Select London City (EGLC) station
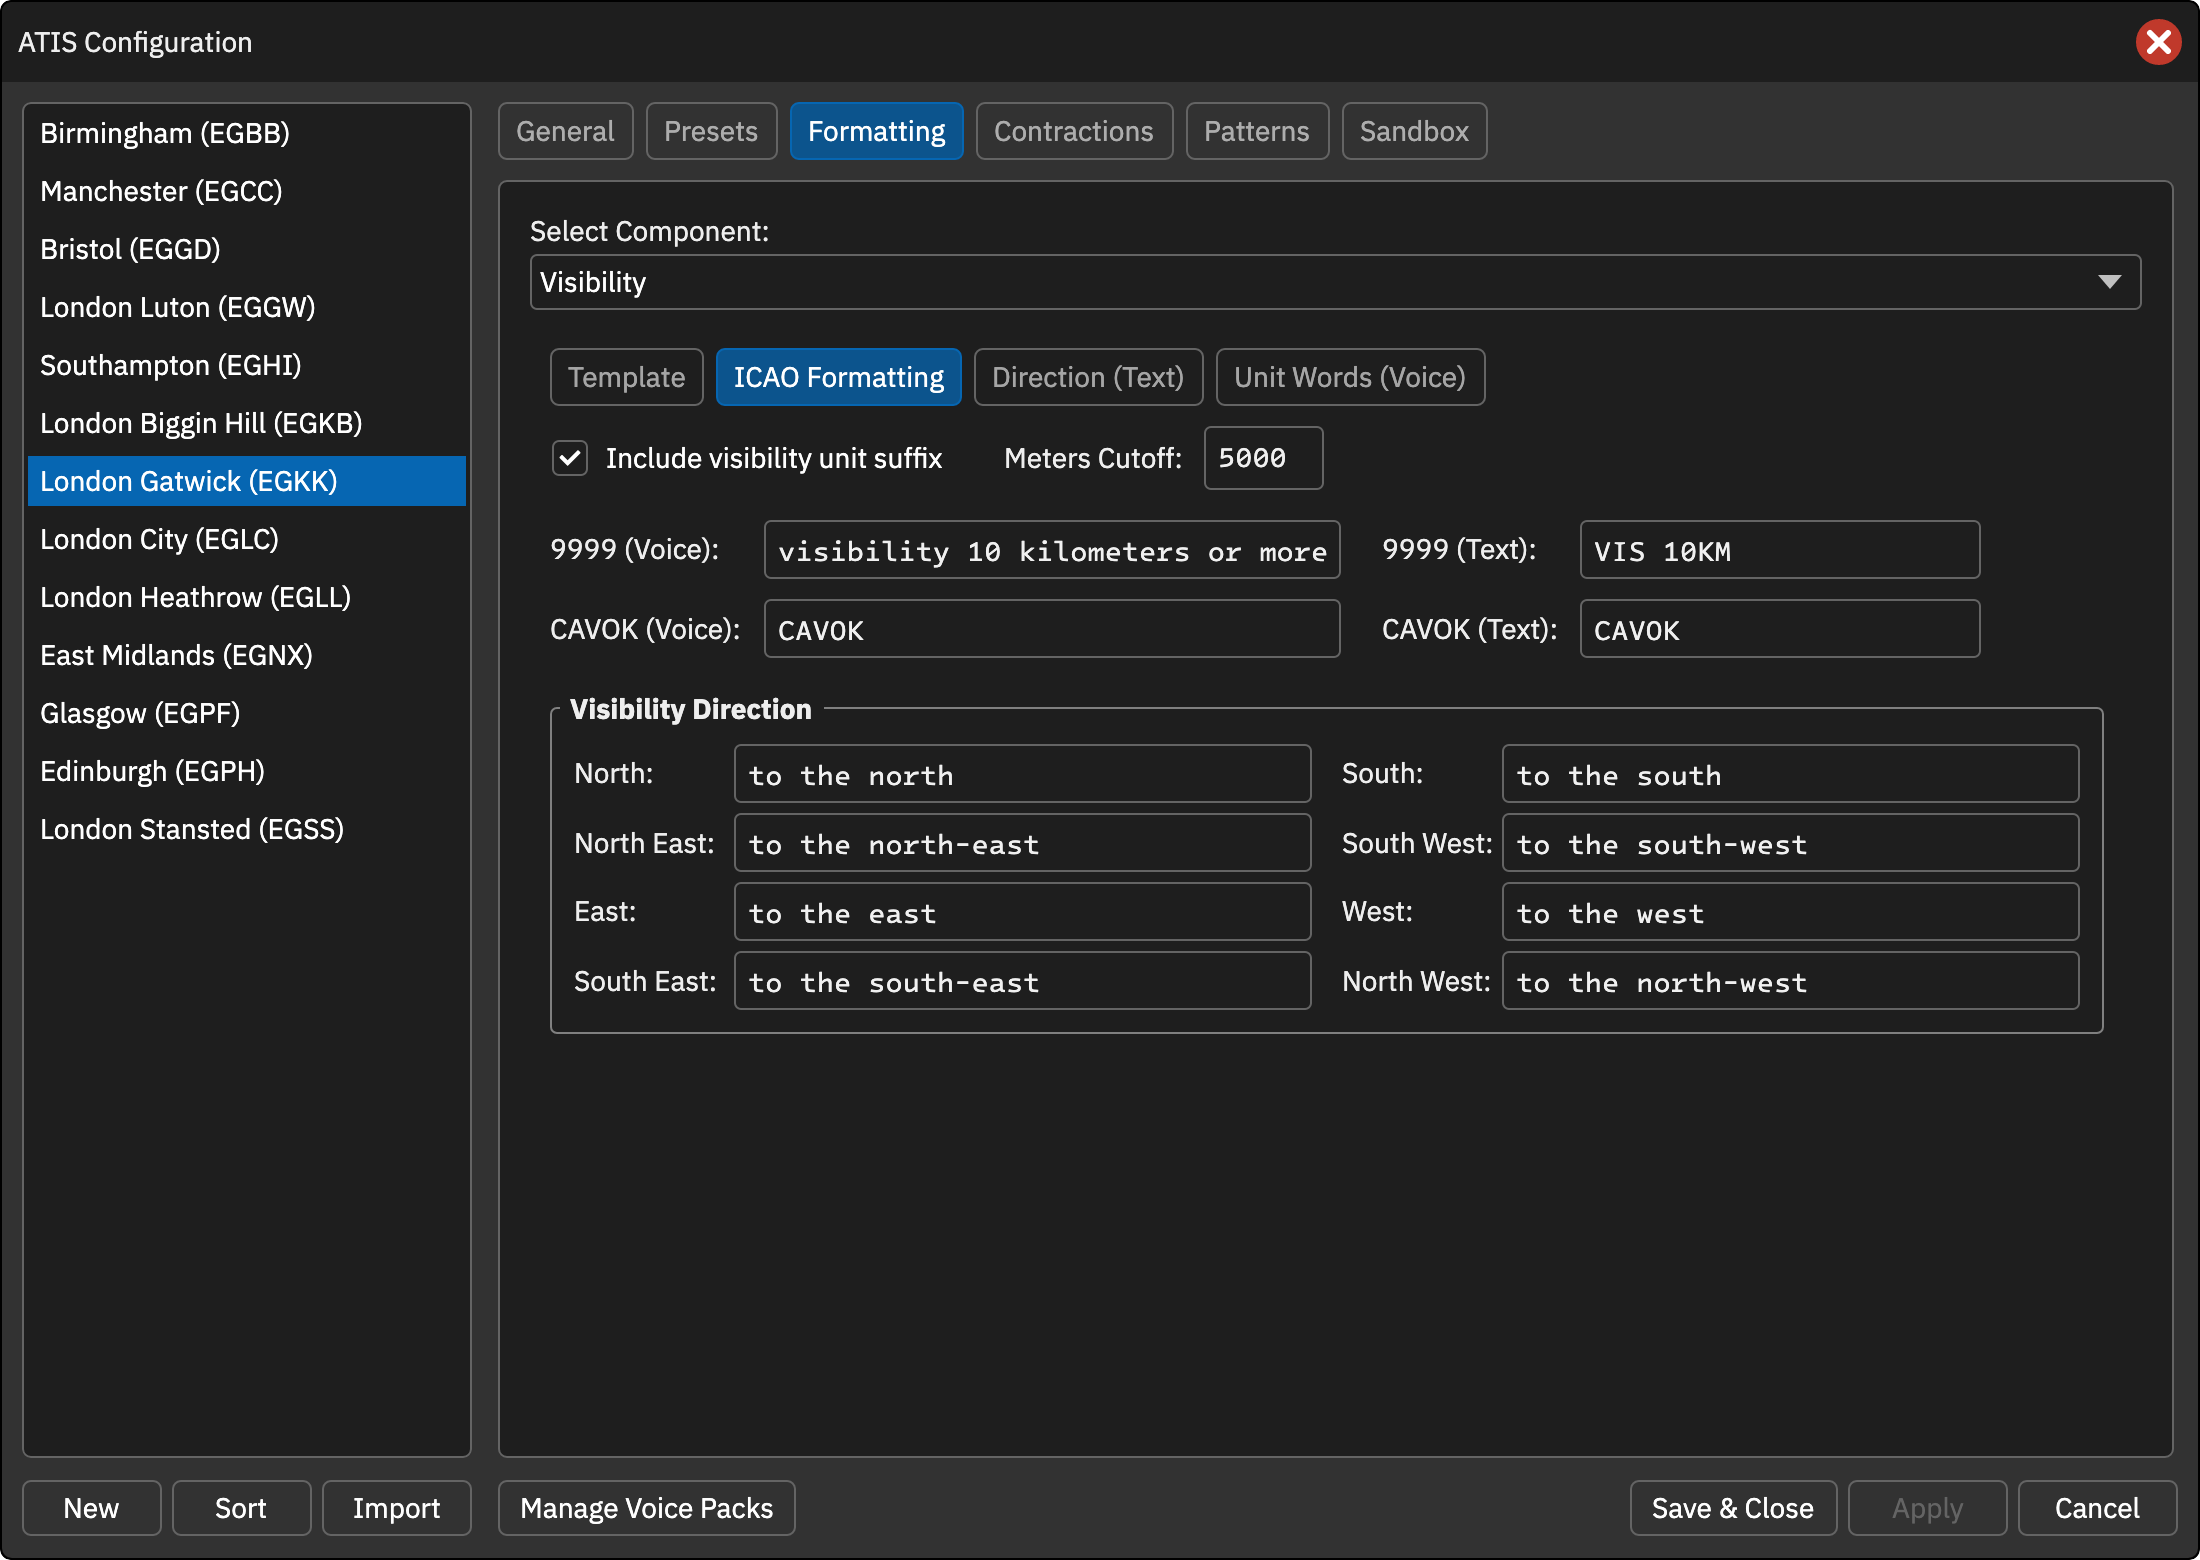Image resolution: width=2200 pixels, height=1560 pixels. tap(247, 539)
